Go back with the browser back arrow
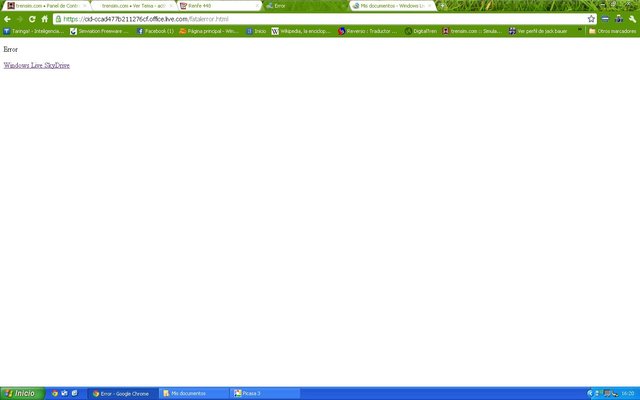The width and height of the screenshot is (640, 400). pyautogui.click(x=7, y=19)
